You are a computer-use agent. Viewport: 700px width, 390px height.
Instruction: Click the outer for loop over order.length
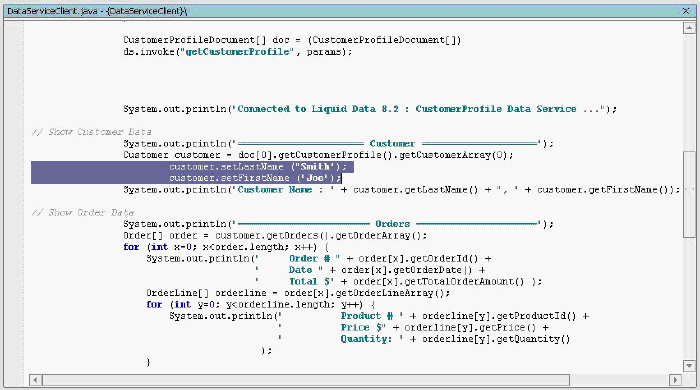[x=226, y=247]
